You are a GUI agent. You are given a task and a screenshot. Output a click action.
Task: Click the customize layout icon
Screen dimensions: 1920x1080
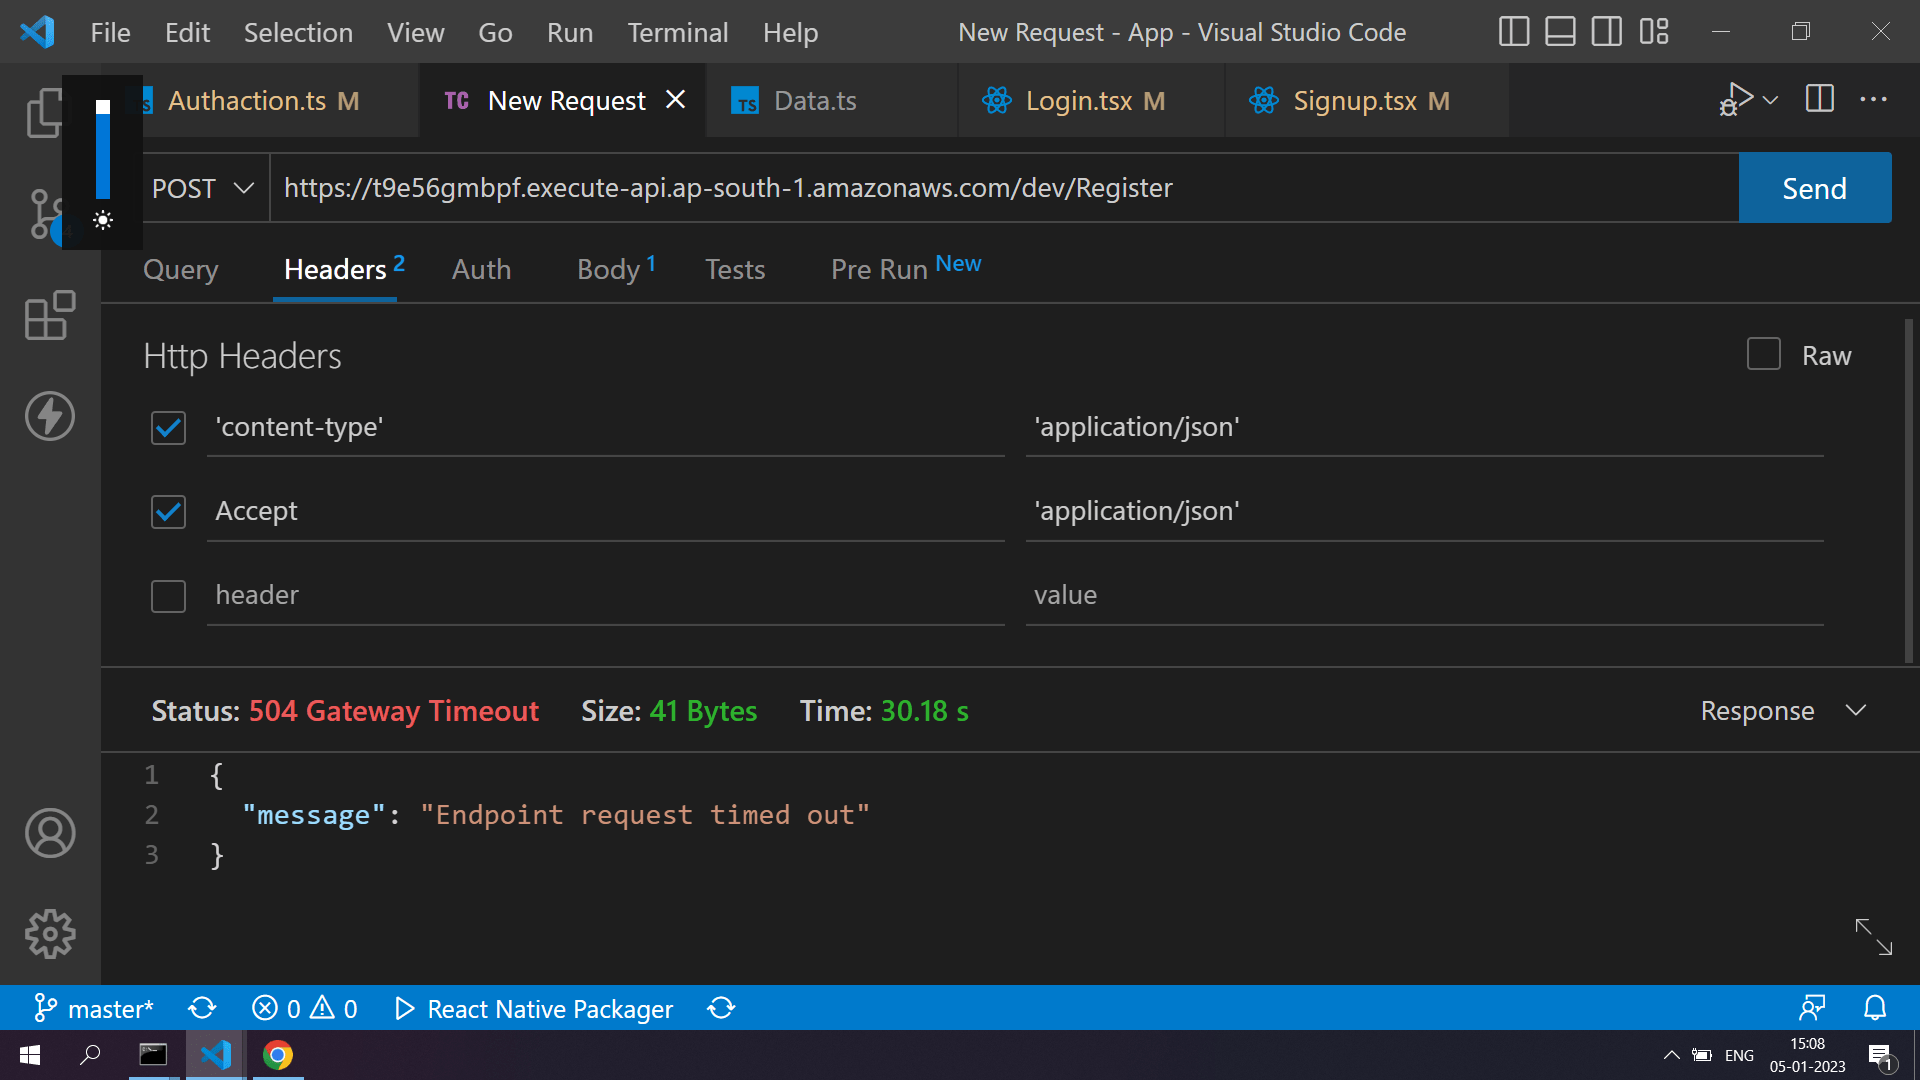point(1654,32)
